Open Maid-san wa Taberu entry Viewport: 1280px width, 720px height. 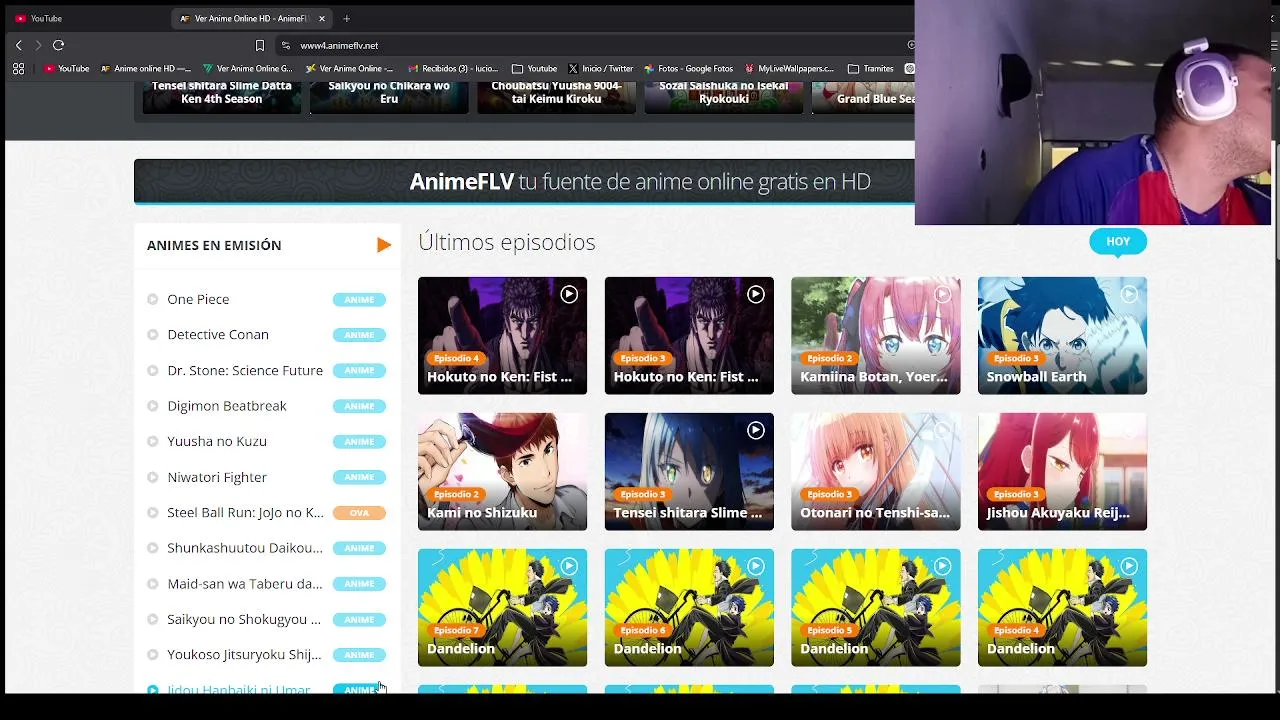(x=245, y=583)
